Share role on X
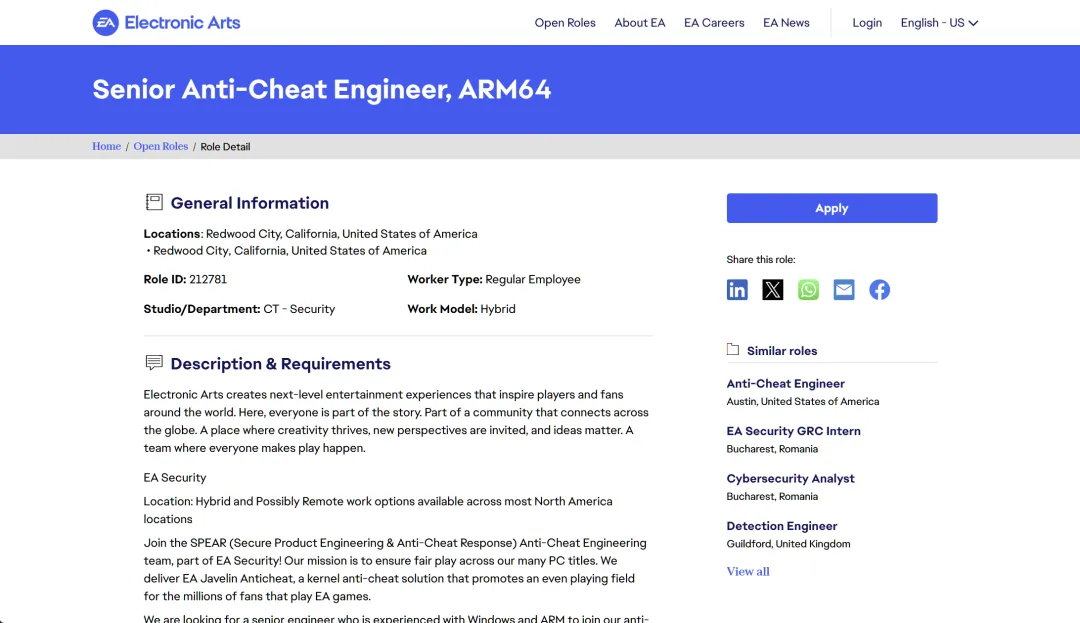1080x623 pixels. pos(773,290)
